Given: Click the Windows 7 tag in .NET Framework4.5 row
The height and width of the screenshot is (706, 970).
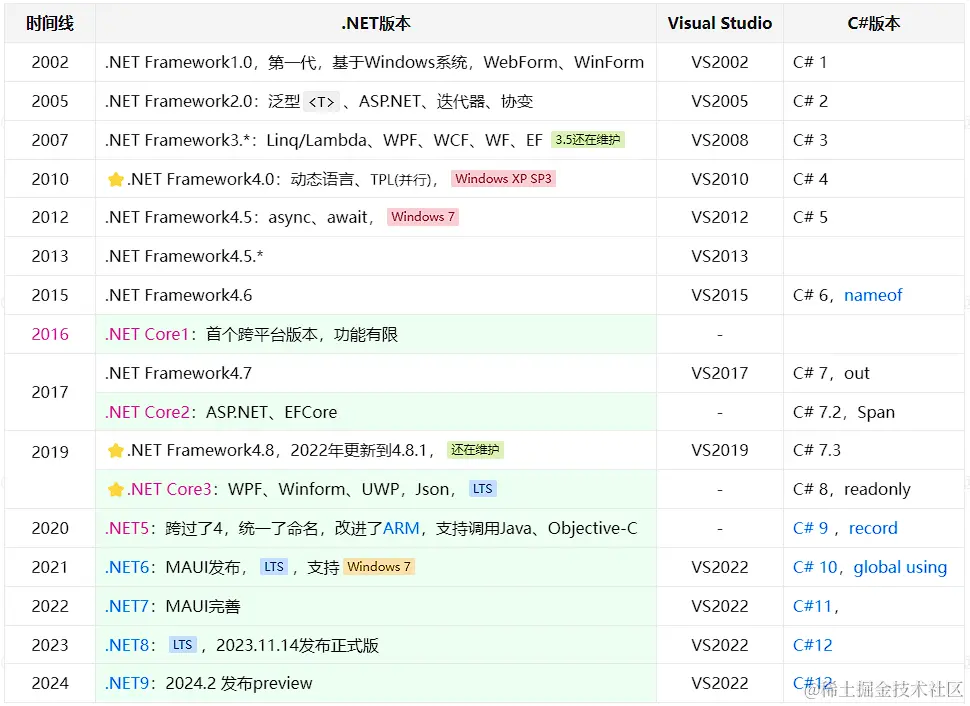Looking at the screenshot, I should click(423, 217).
